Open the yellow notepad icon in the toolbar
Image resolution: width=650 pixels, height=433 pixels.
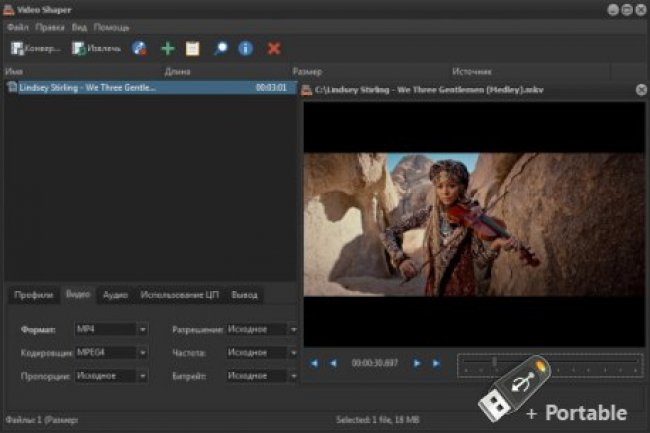point(193,48)
